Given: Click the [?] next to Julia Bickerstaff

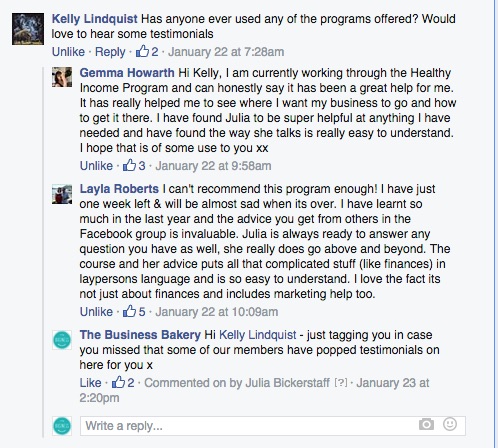Looking at the screenshot, I should (341, 383).
